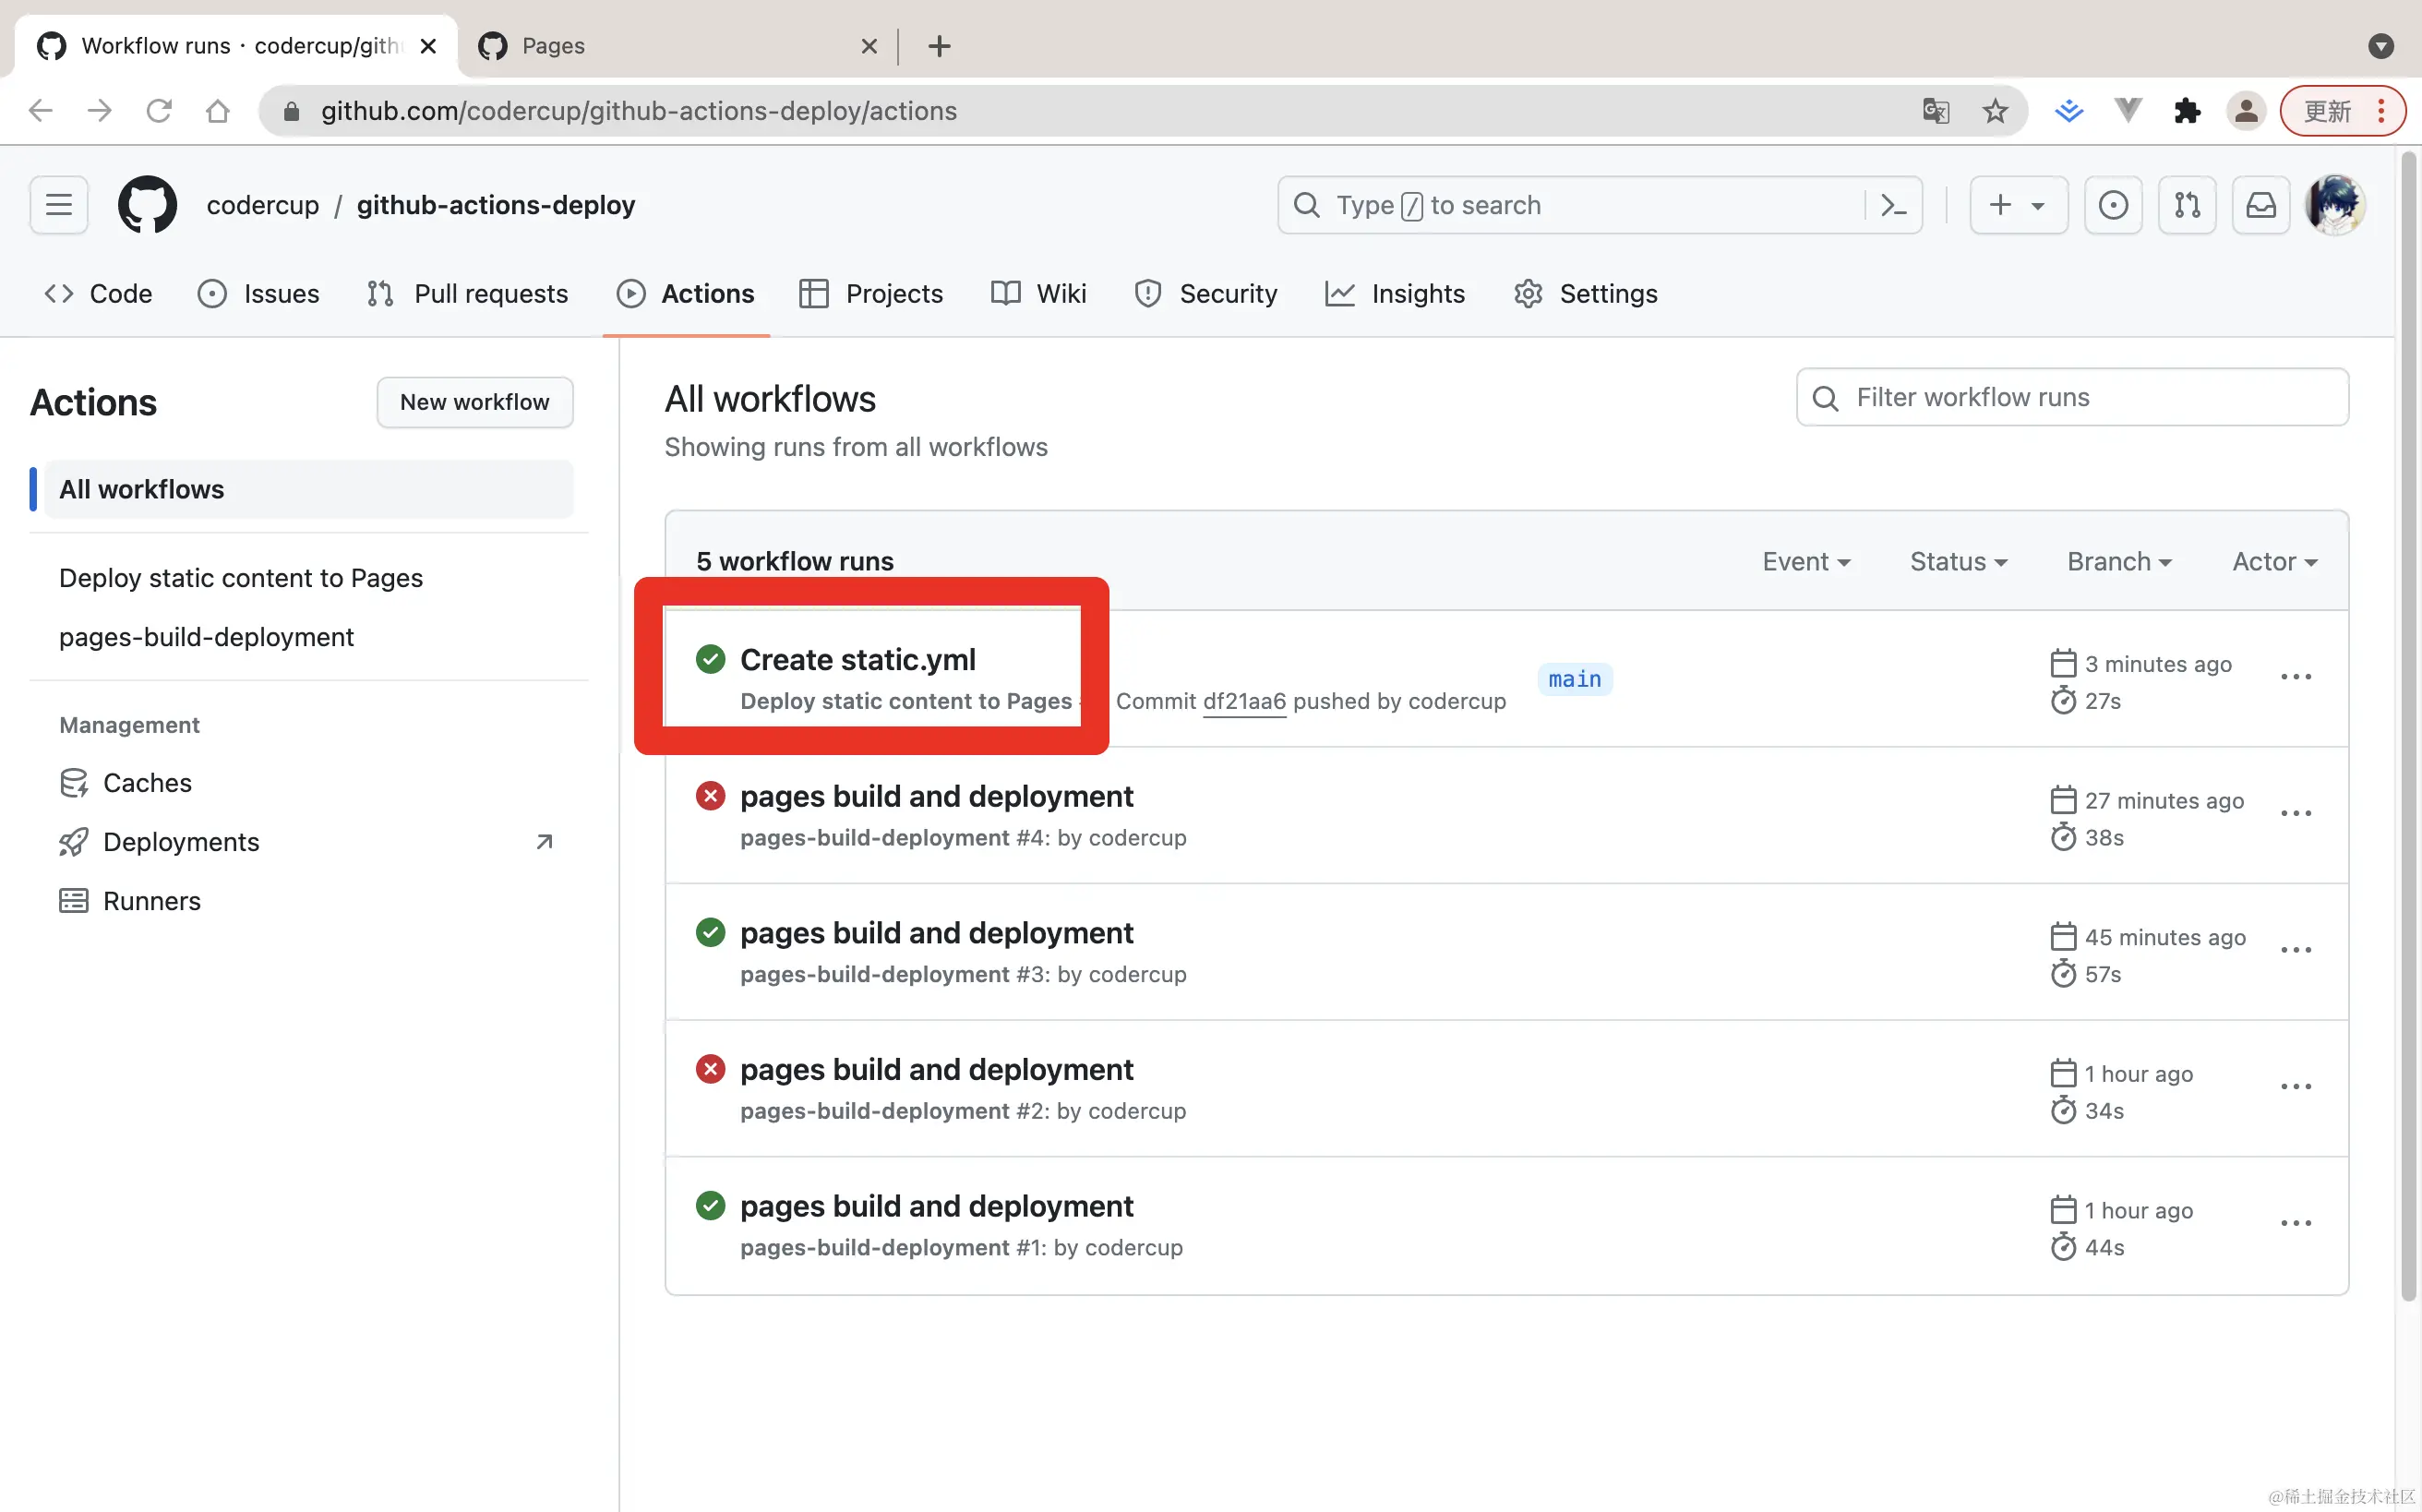
Task: Open the Insights tab
Action: 1395,293
